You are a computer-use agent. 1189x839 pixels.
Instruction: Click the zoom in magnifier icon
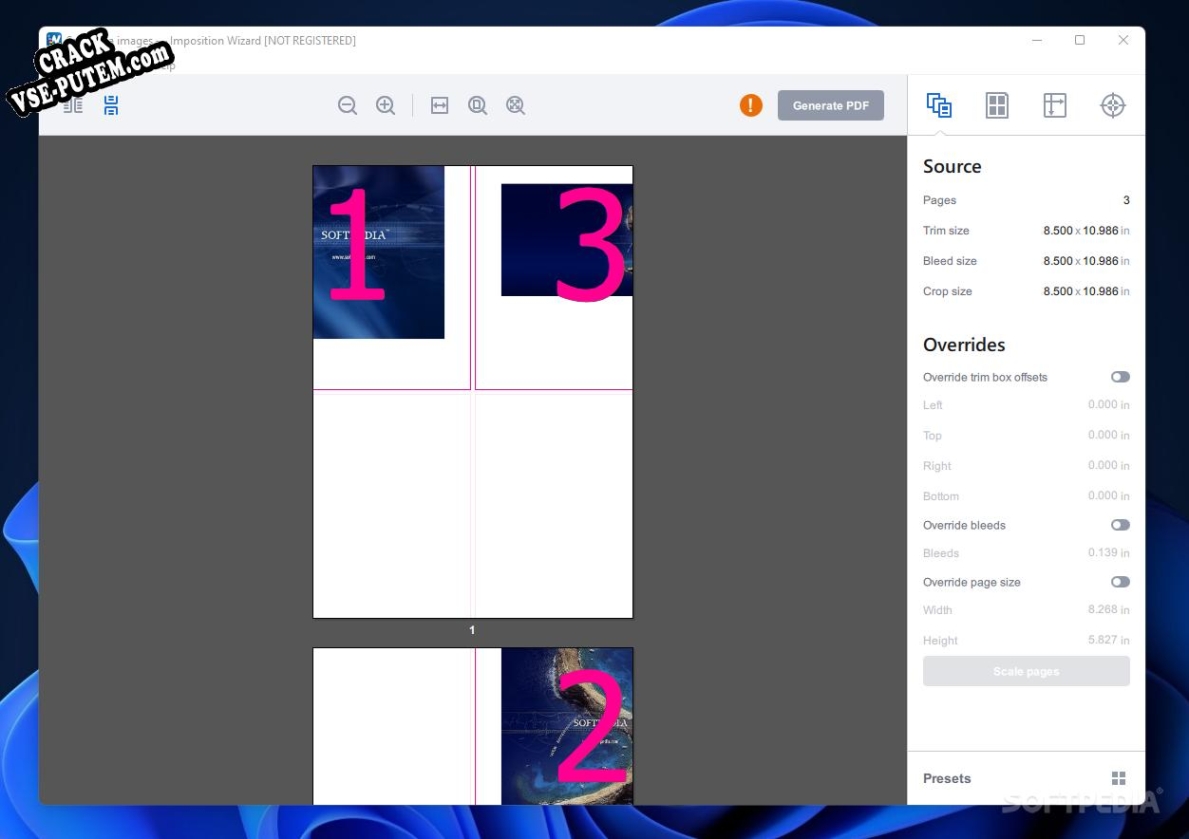point(385,106)
